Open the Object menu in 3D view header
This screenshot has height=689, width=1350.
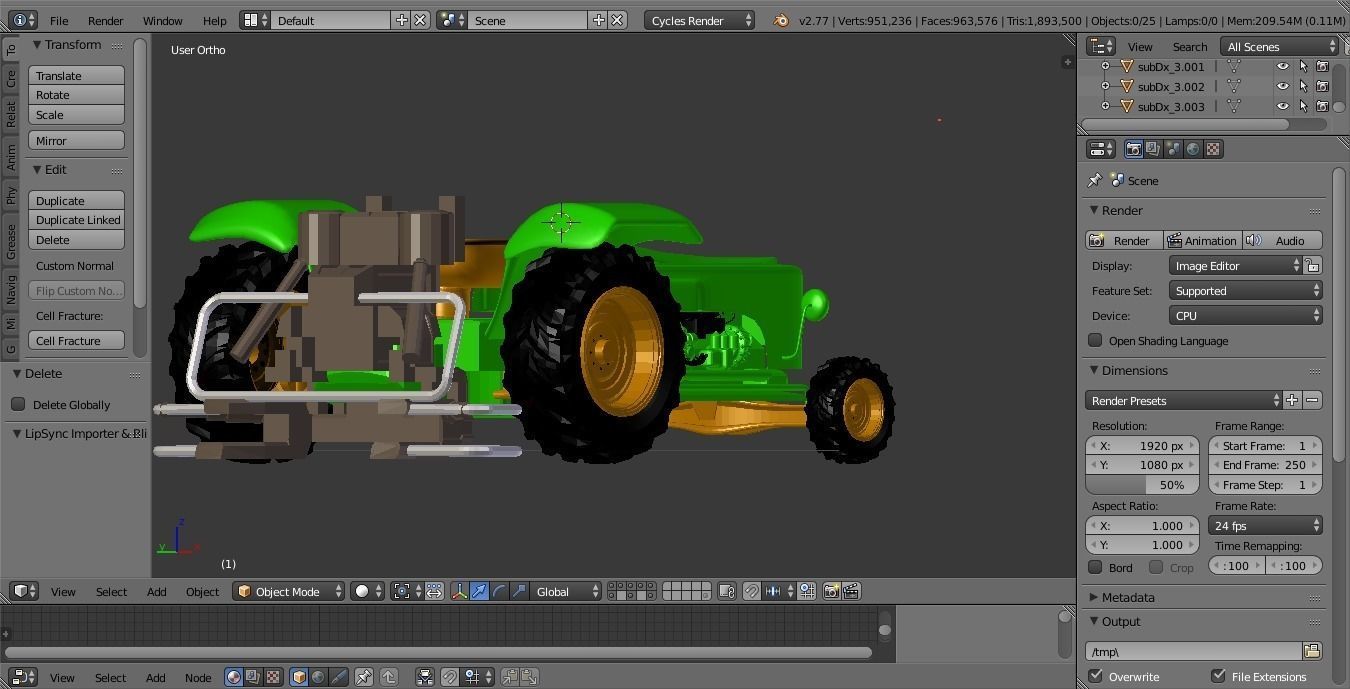pos(202,591)
